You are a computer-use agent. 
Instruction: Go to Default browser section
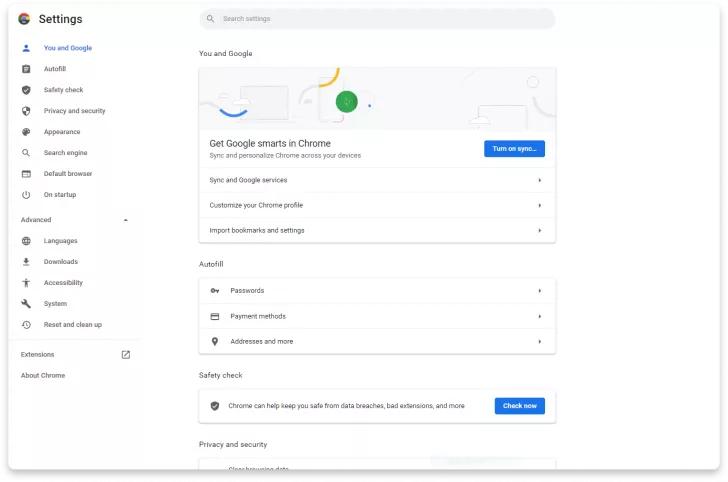[x=68, y=174]
